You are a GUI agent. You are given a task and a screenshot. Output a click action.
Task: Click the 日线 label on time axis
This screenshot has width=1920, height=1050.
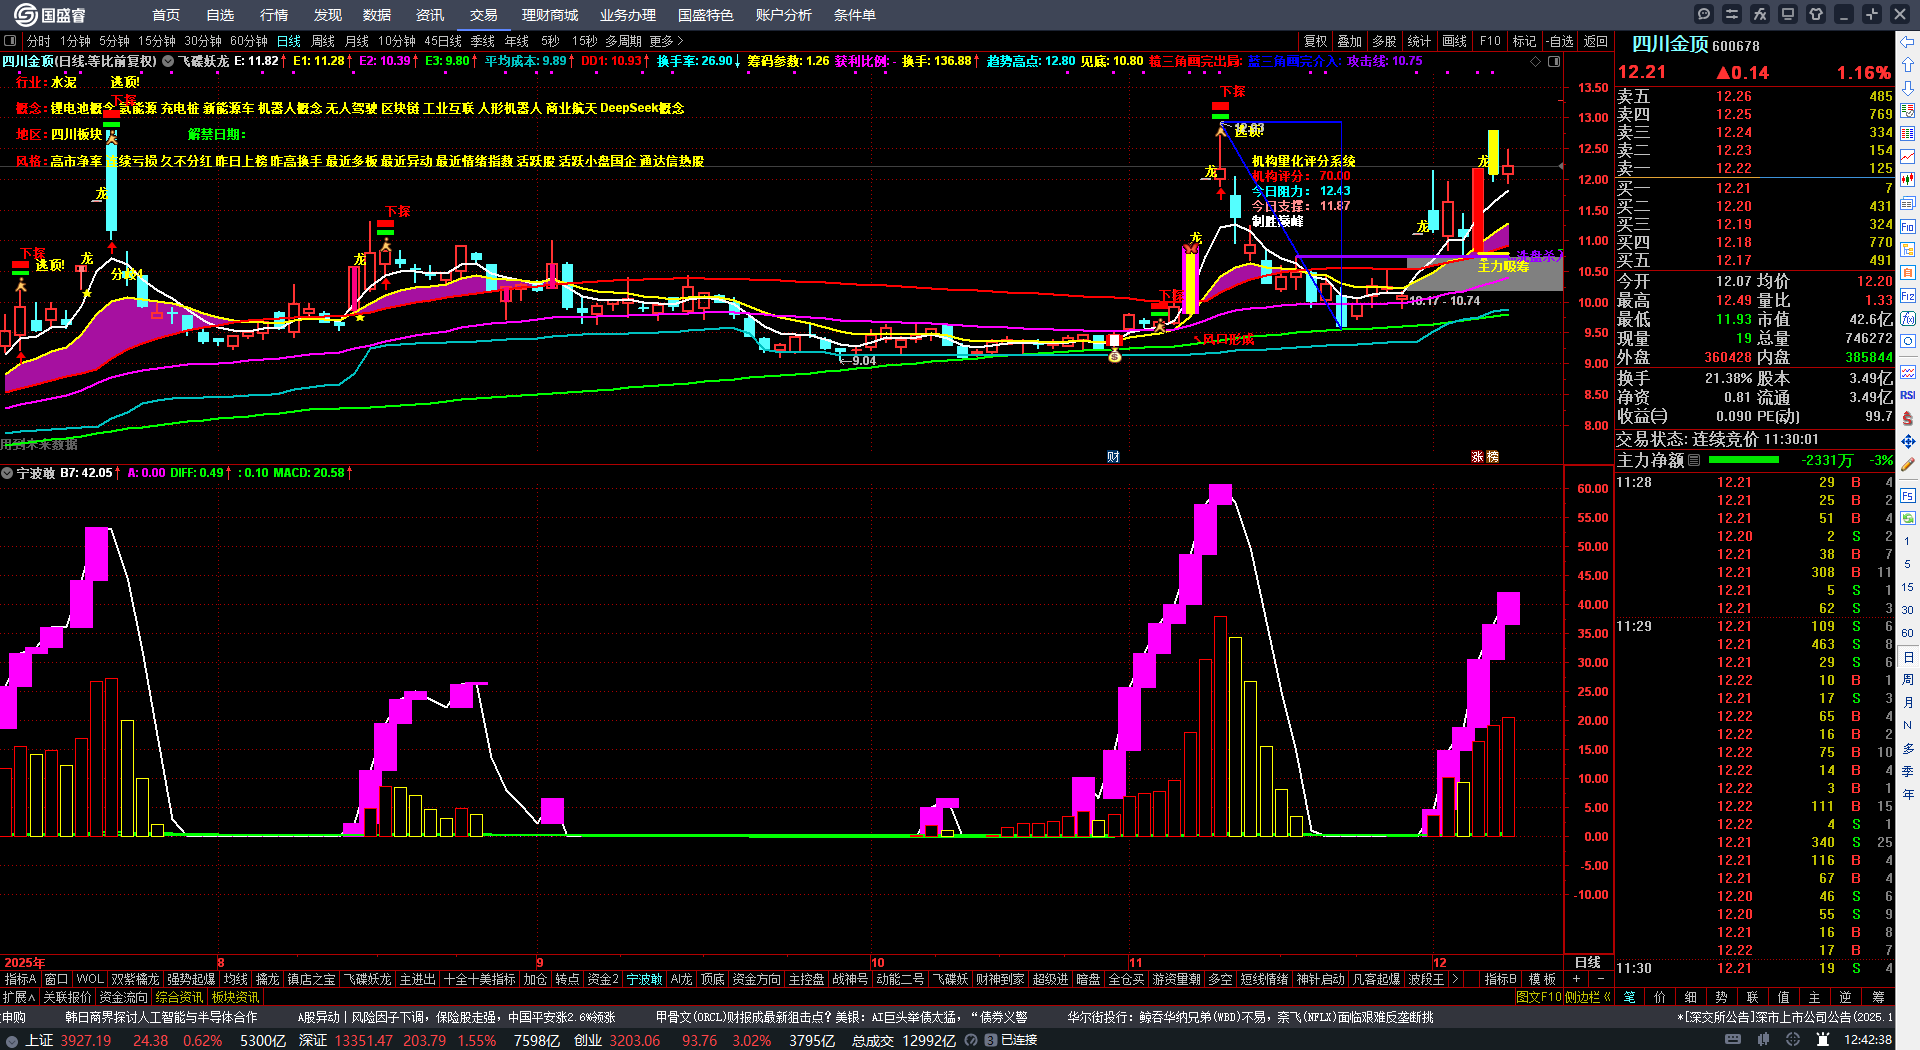pos(1588,962)
